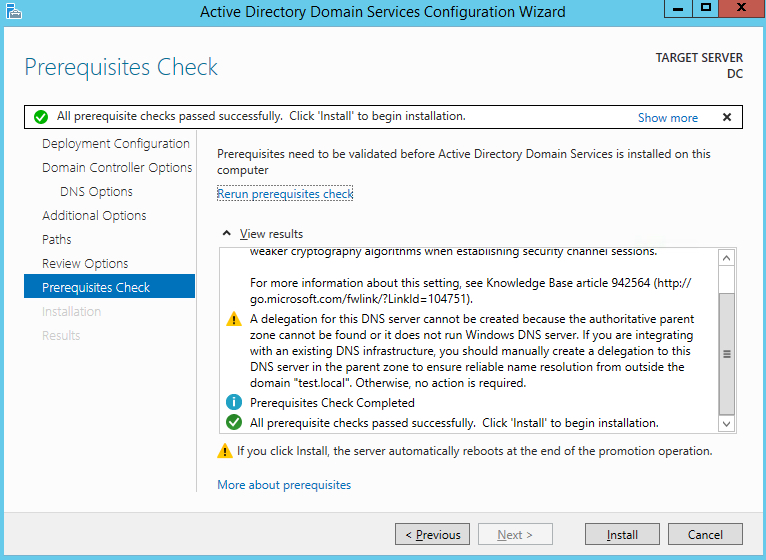Switch to Additional Options step
The width and height of the screenshot is (766, 560).
pos(94,215)
